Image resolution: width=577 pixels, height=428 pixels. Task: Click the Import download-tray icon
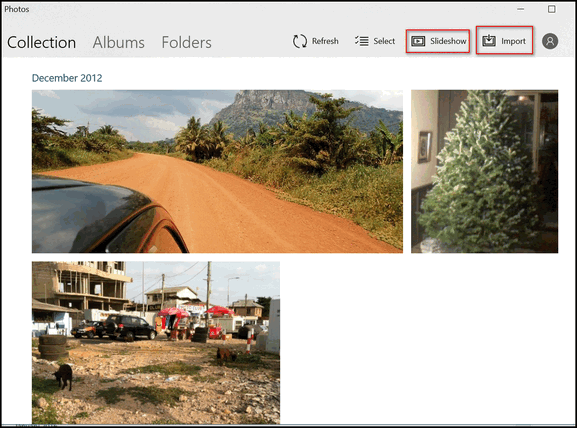click(489, 40)
